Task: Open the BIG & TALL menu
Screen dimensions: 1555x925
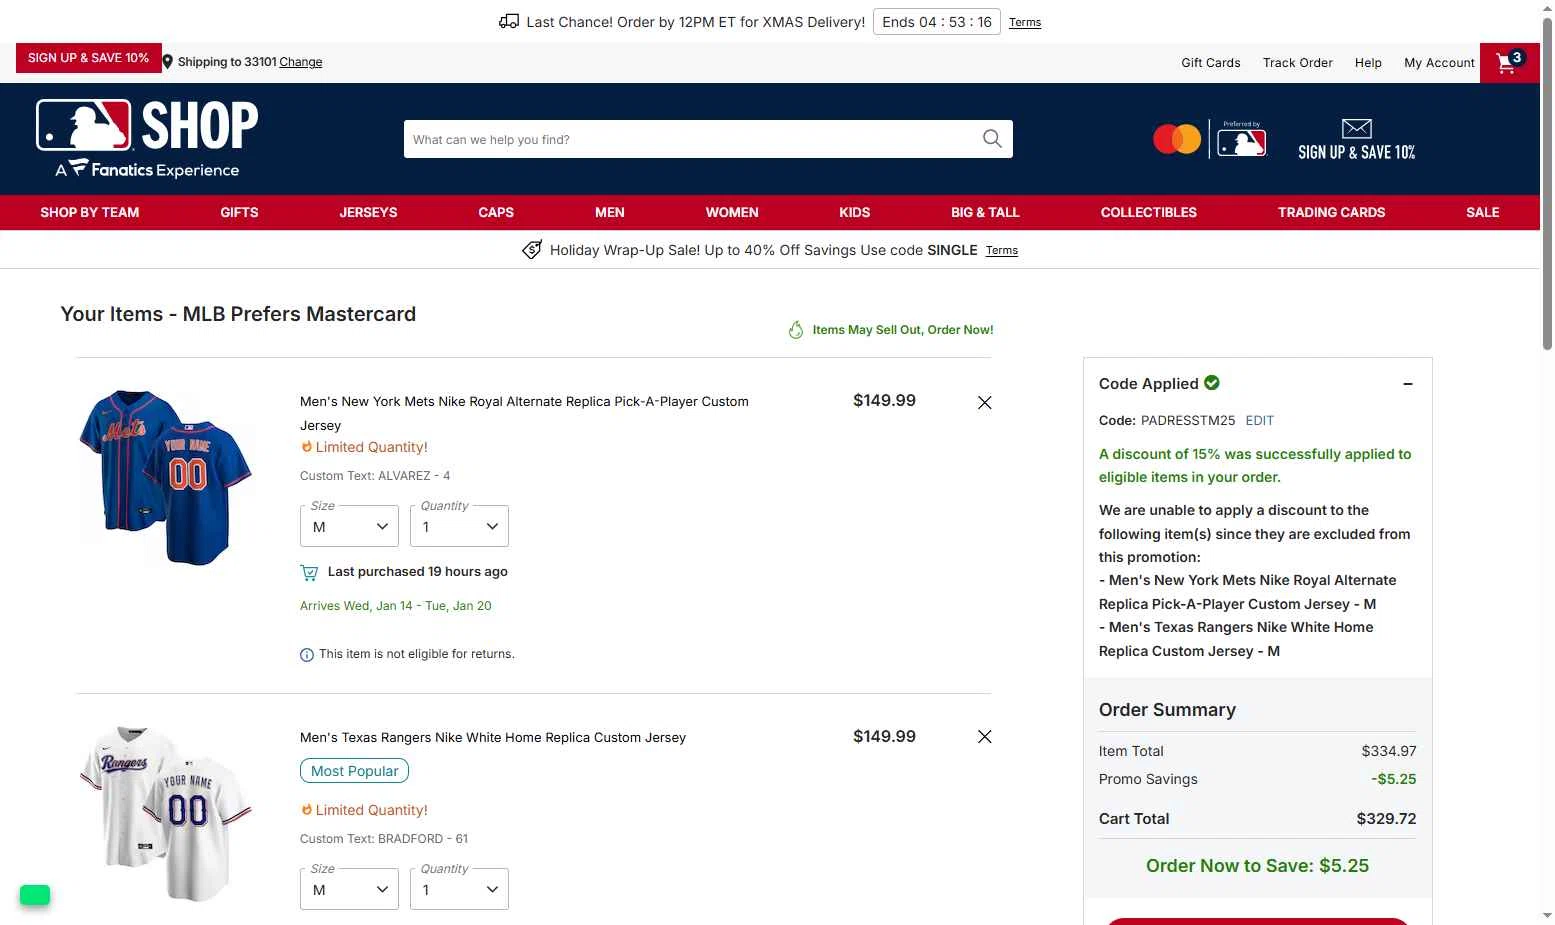Action: tap(985, 212)
